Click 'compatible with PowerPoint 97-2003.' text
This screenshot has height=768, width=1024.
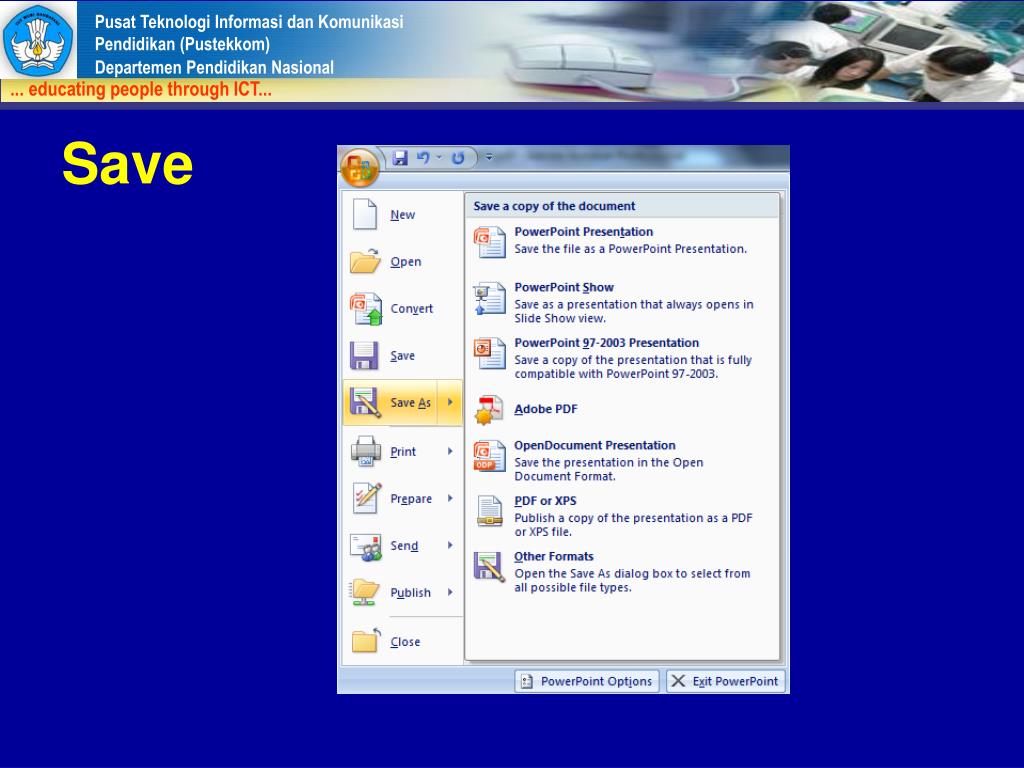(x=616, y=374)
